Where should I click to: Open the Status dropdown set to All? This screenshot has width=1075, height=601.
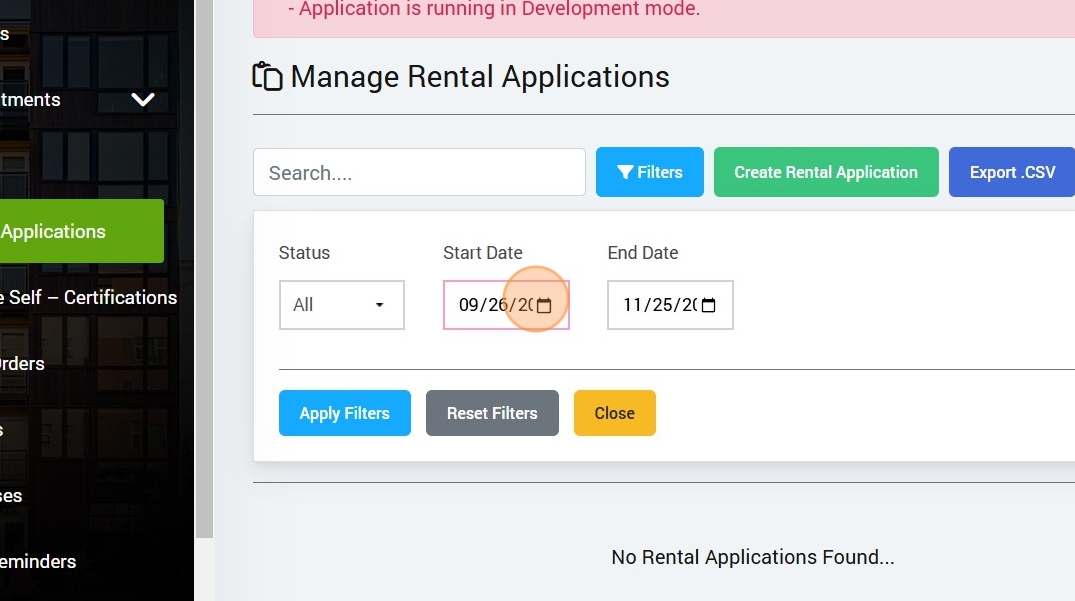[341, 305]
